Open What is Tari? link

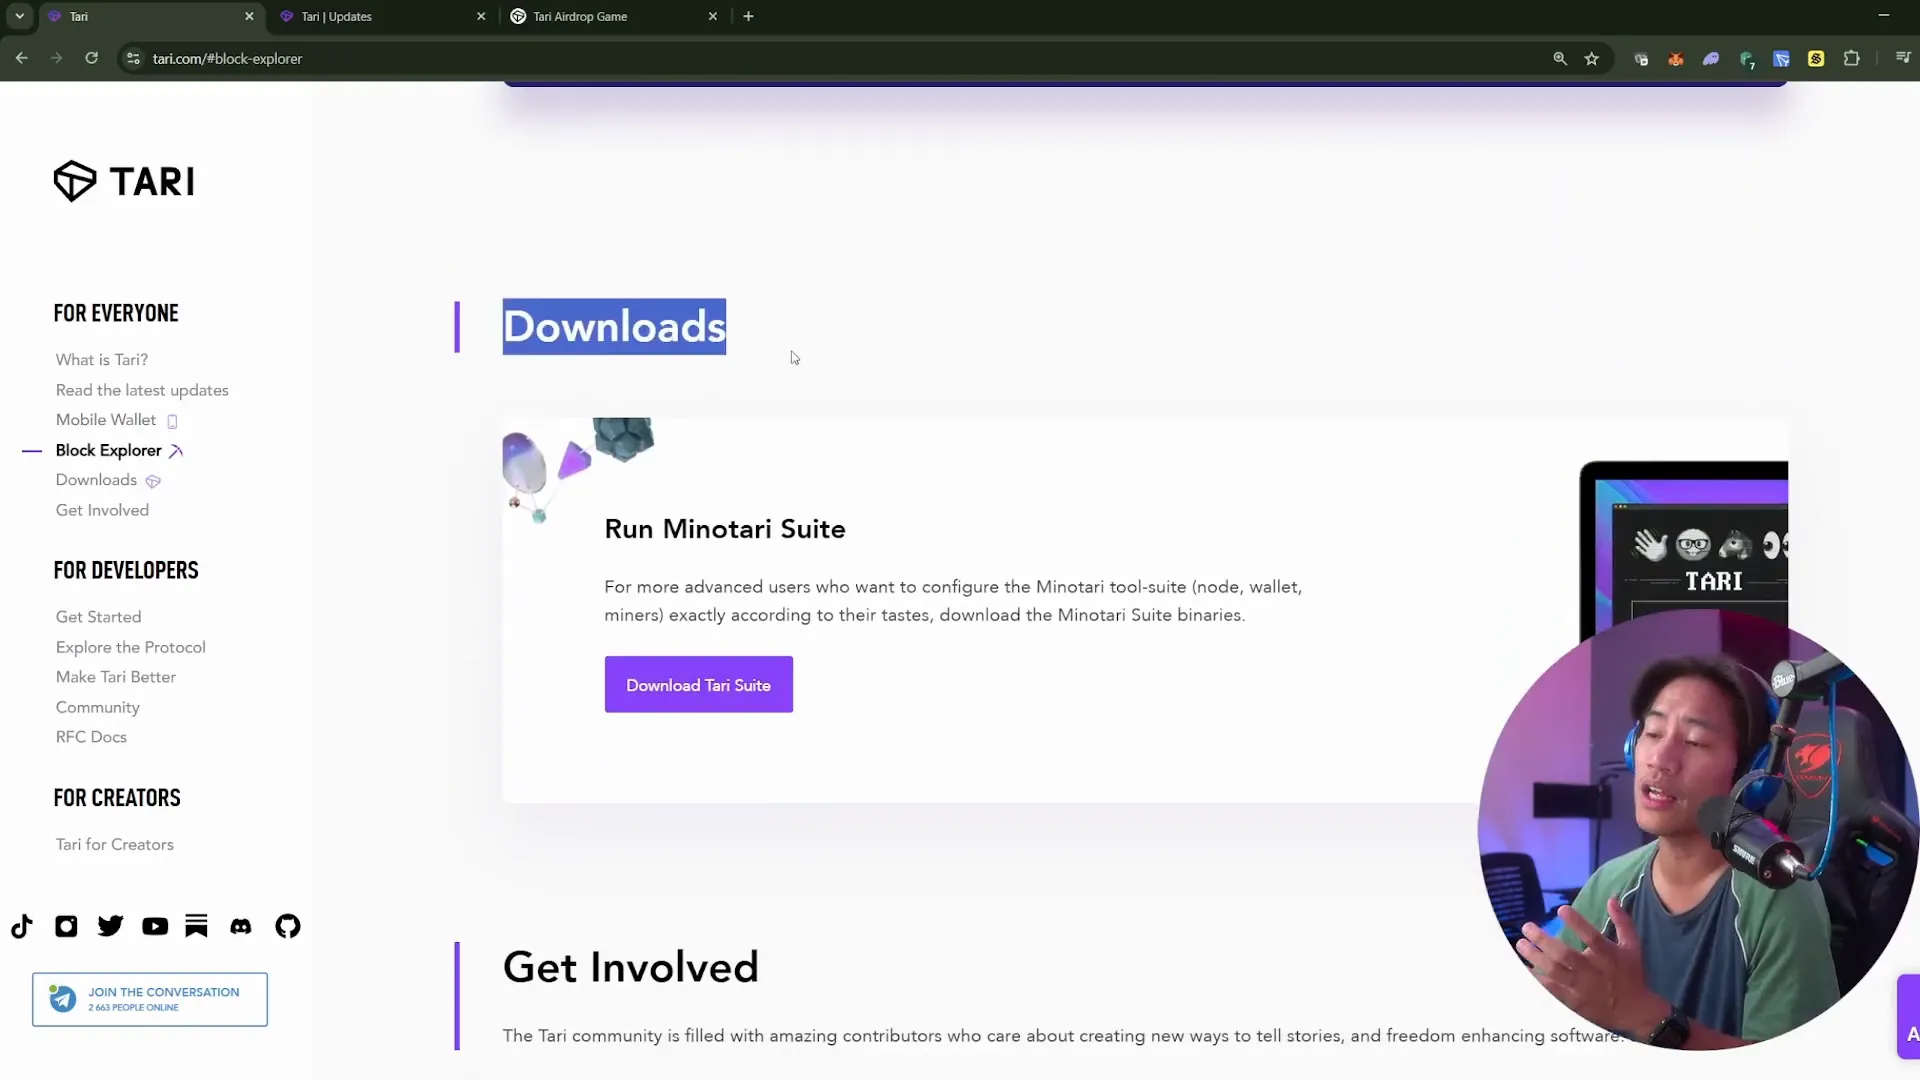pyautogui.click(x=102, y=360)
